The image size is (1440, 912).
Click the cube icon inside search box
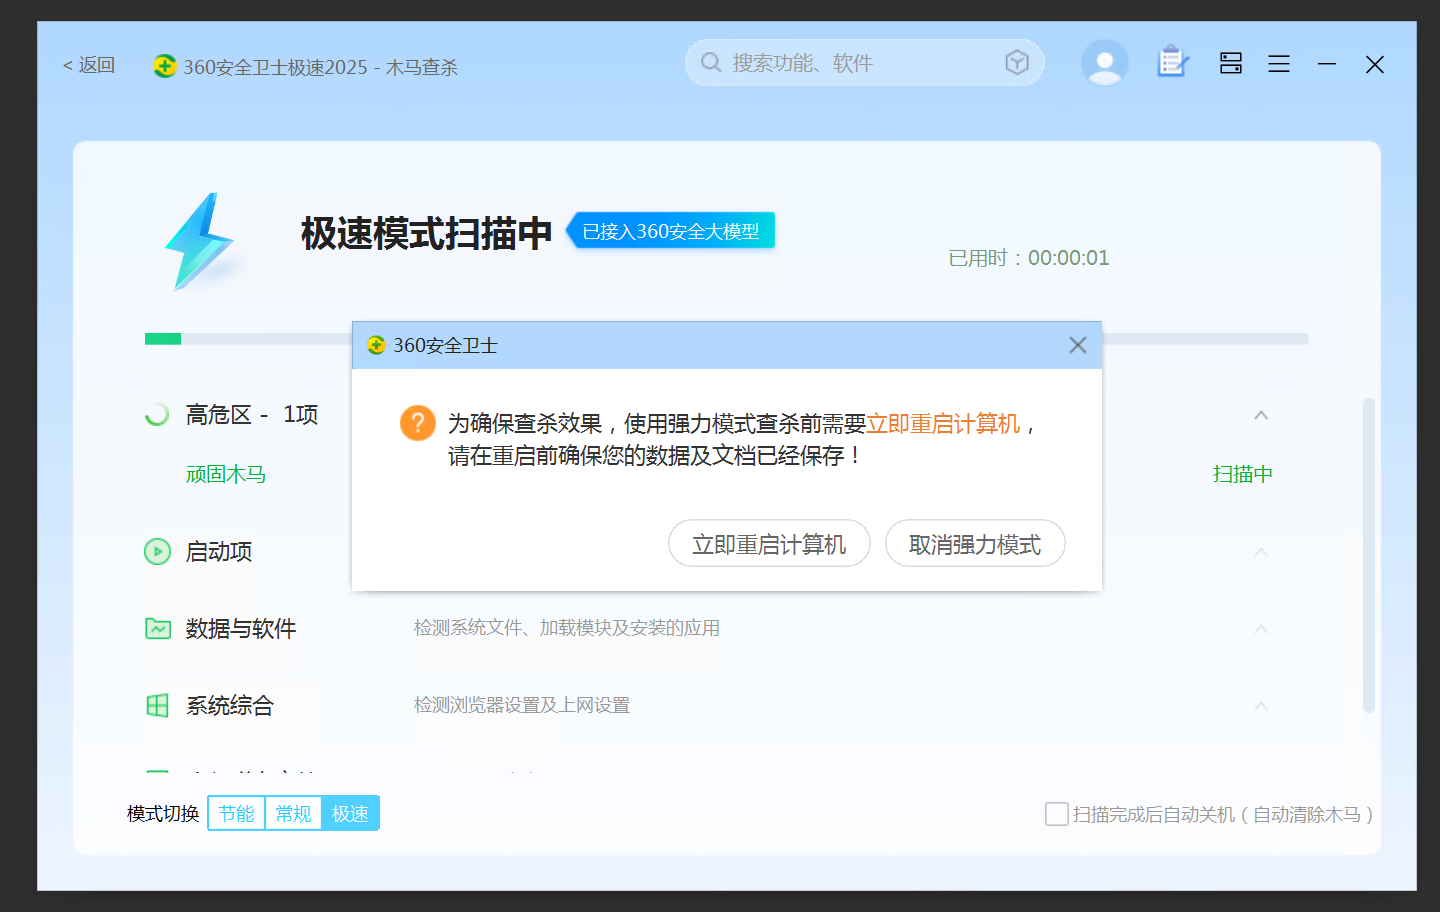pos(1017,63)
